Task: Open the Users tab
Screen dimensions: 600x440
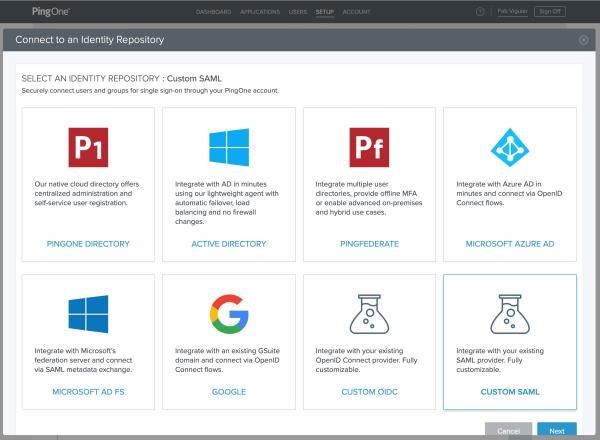Action: pyautogui.click(x=298, y=12)
